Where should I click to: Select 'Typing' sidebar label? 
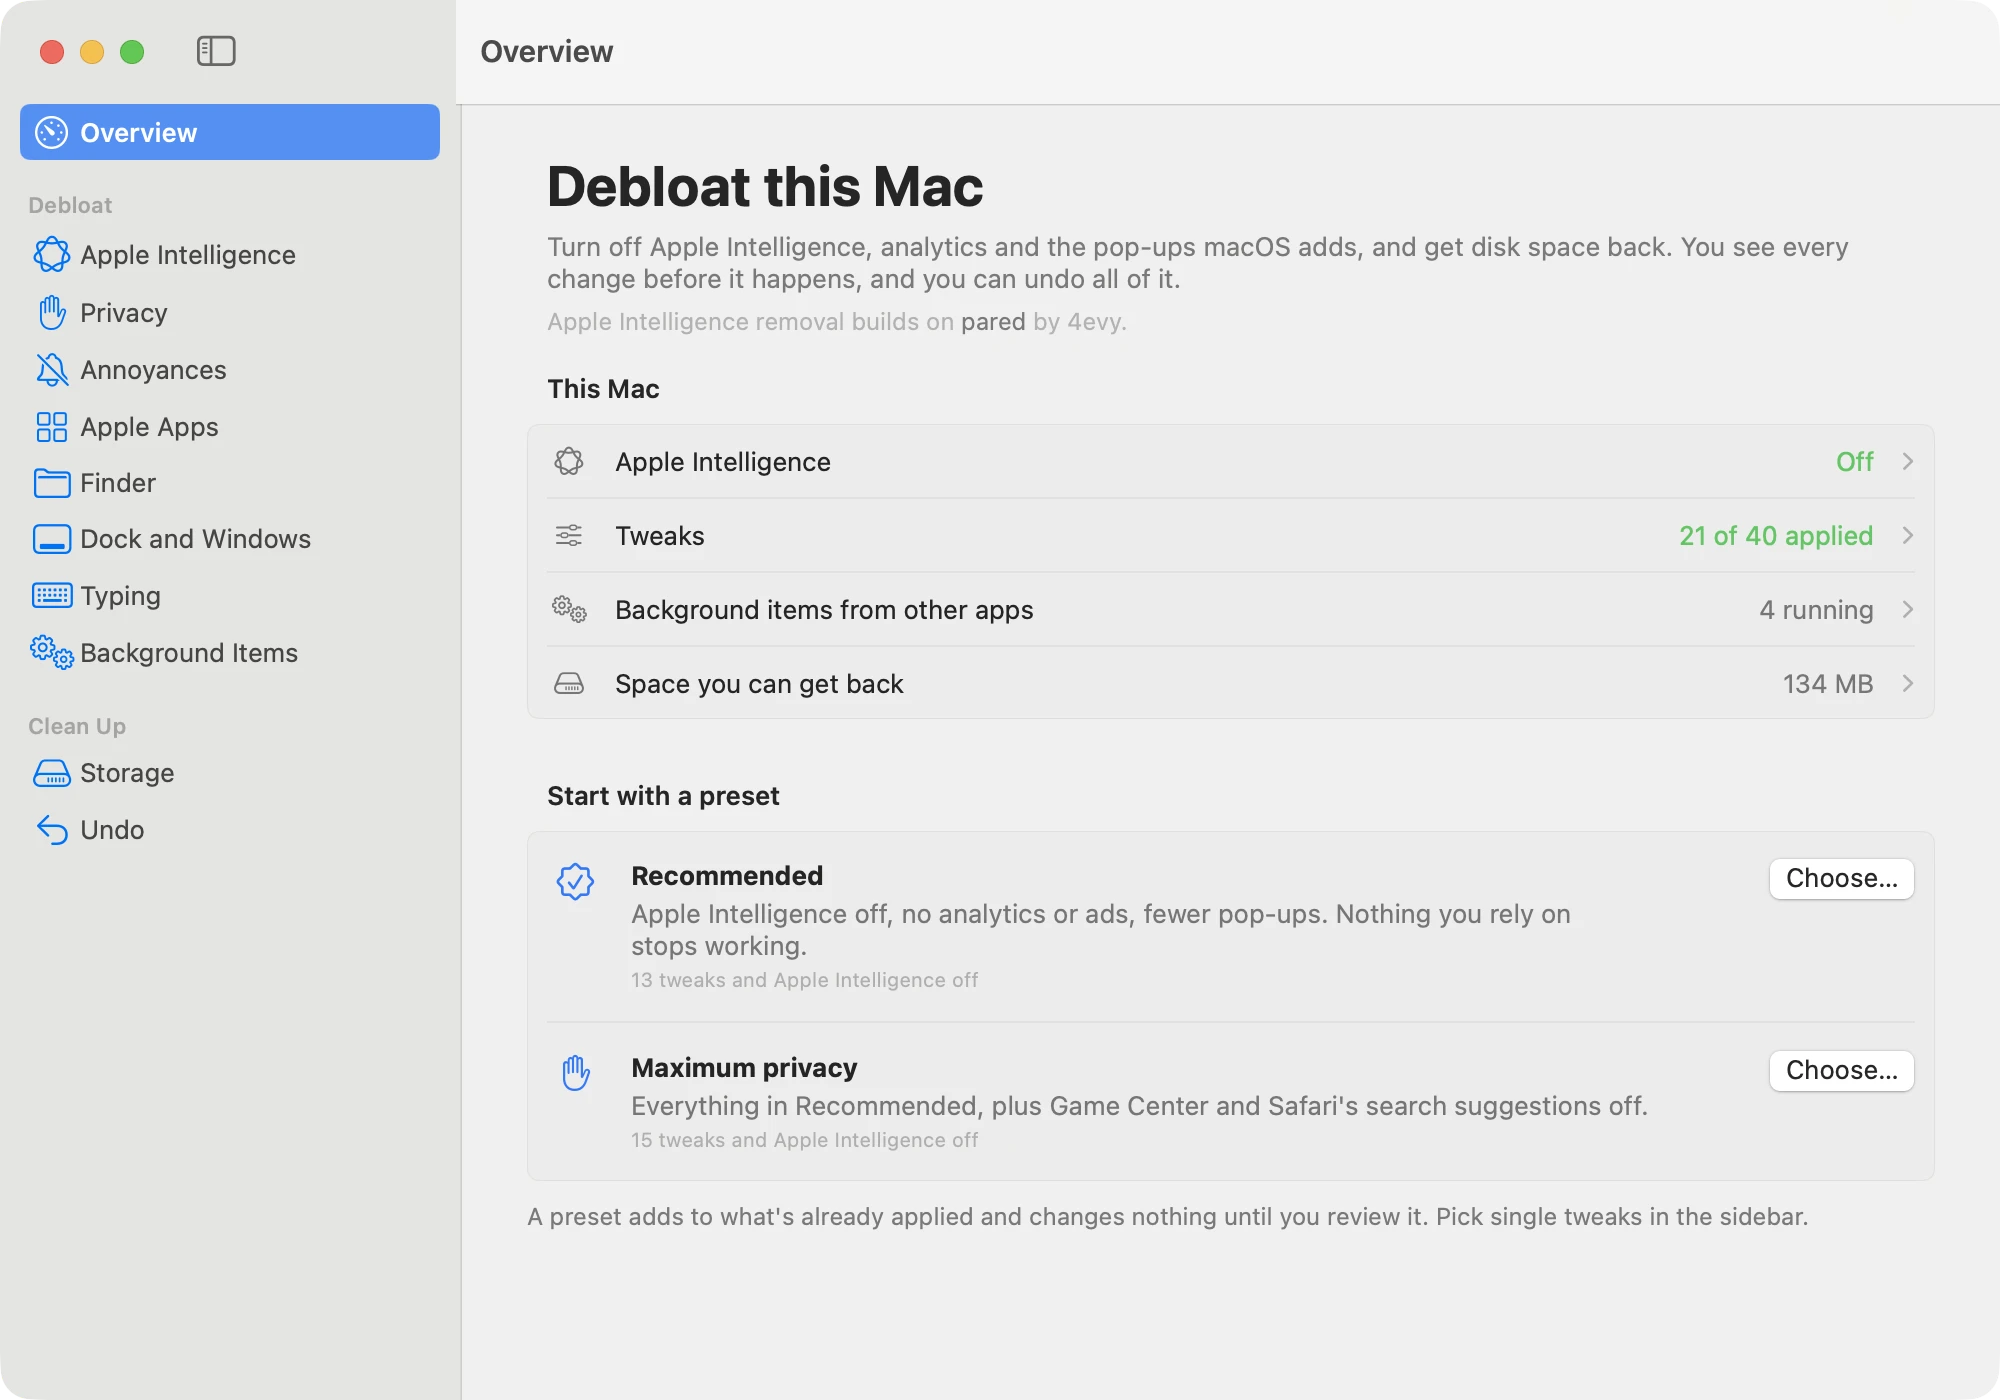point(120,596)
